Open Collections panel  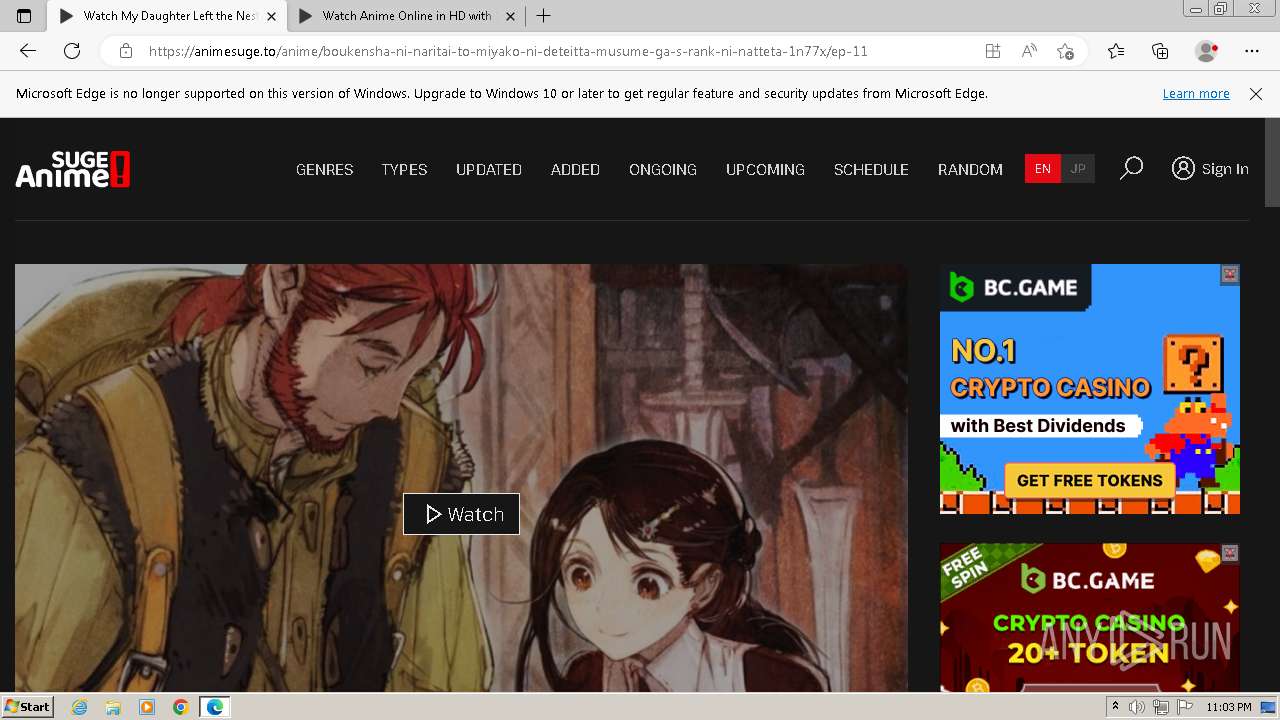[x=1160, y=51]
